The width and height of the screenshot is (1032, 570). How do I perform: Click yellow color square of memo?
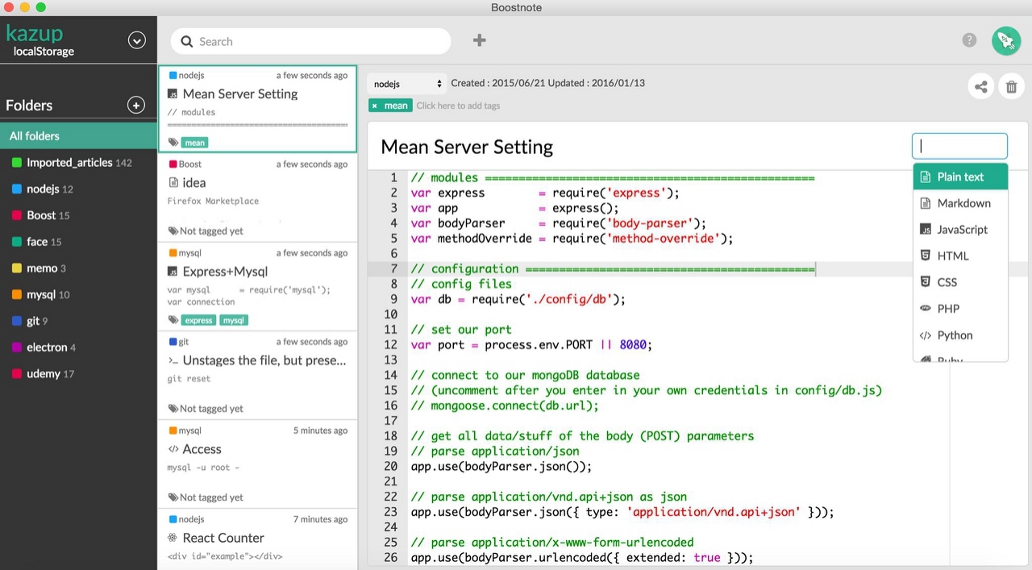pos(17,268)
